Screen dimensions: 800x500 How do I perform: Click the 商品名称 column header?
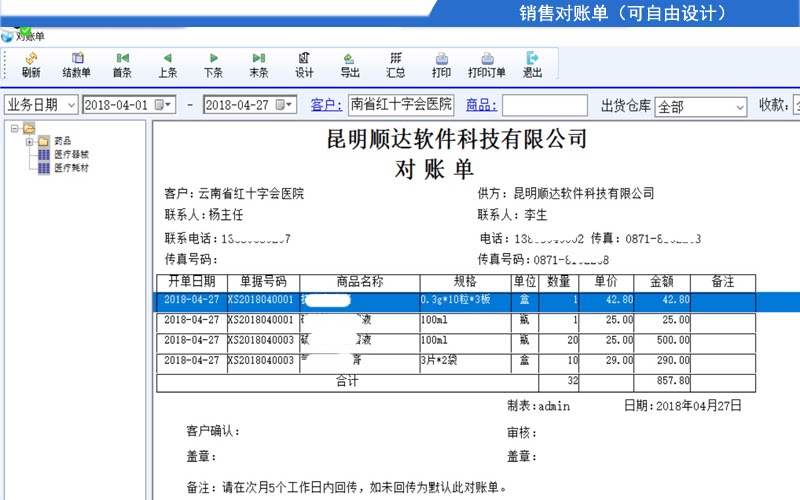click(360, 282)
